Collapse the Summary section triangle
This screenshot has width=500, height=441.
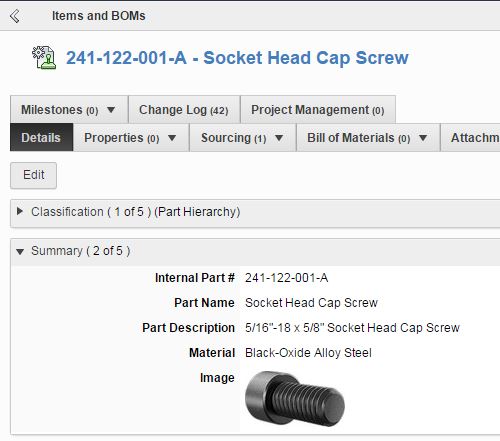(x=20, y=251)
